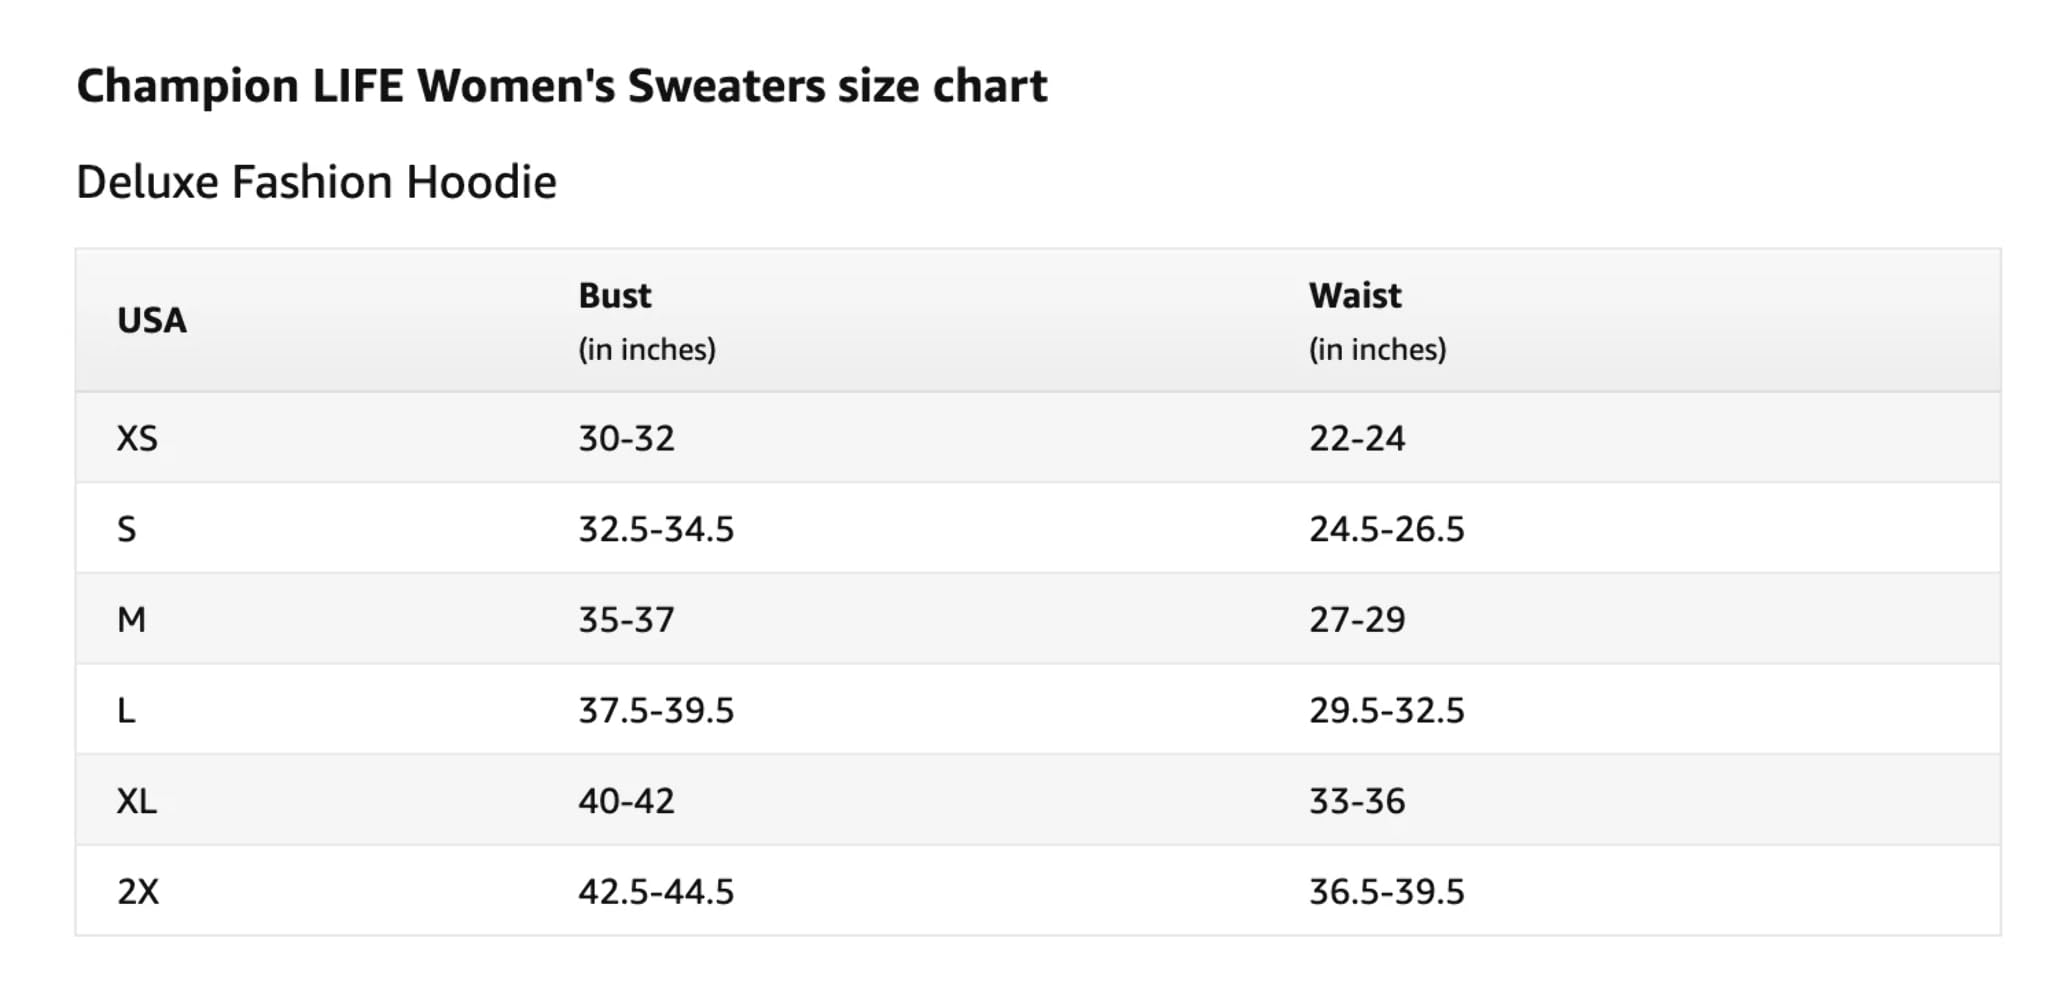Click the 40-42 bust value
Image resolution: width=2071 pixels, height=1000 pixels.
click(x=627, y=801)
